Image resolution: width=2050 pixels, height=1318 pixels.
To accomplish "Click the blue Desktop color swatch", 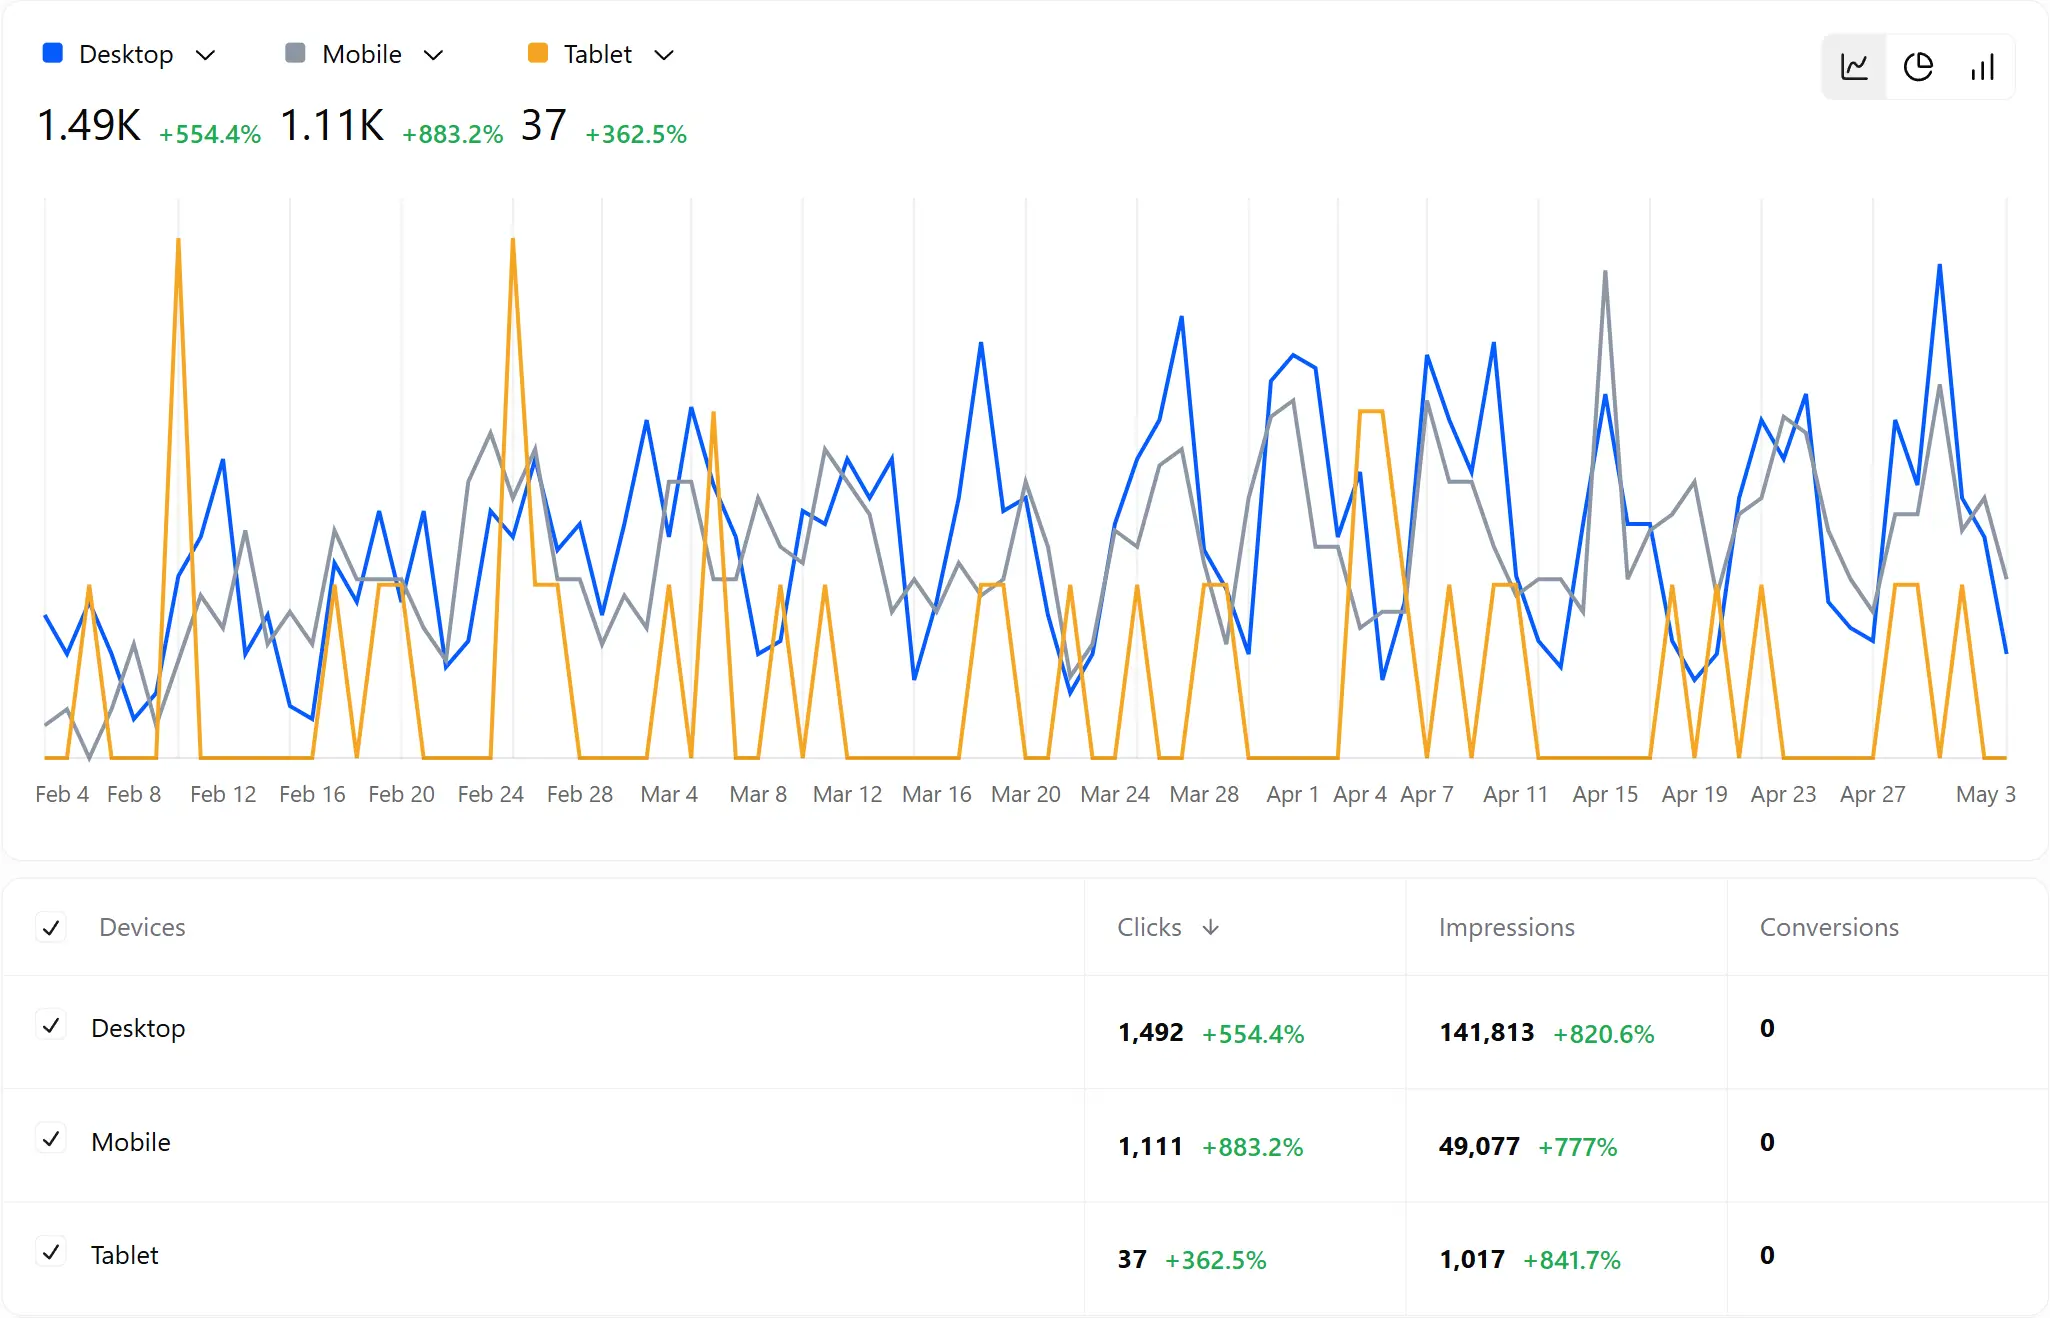I will click(53, 53).
